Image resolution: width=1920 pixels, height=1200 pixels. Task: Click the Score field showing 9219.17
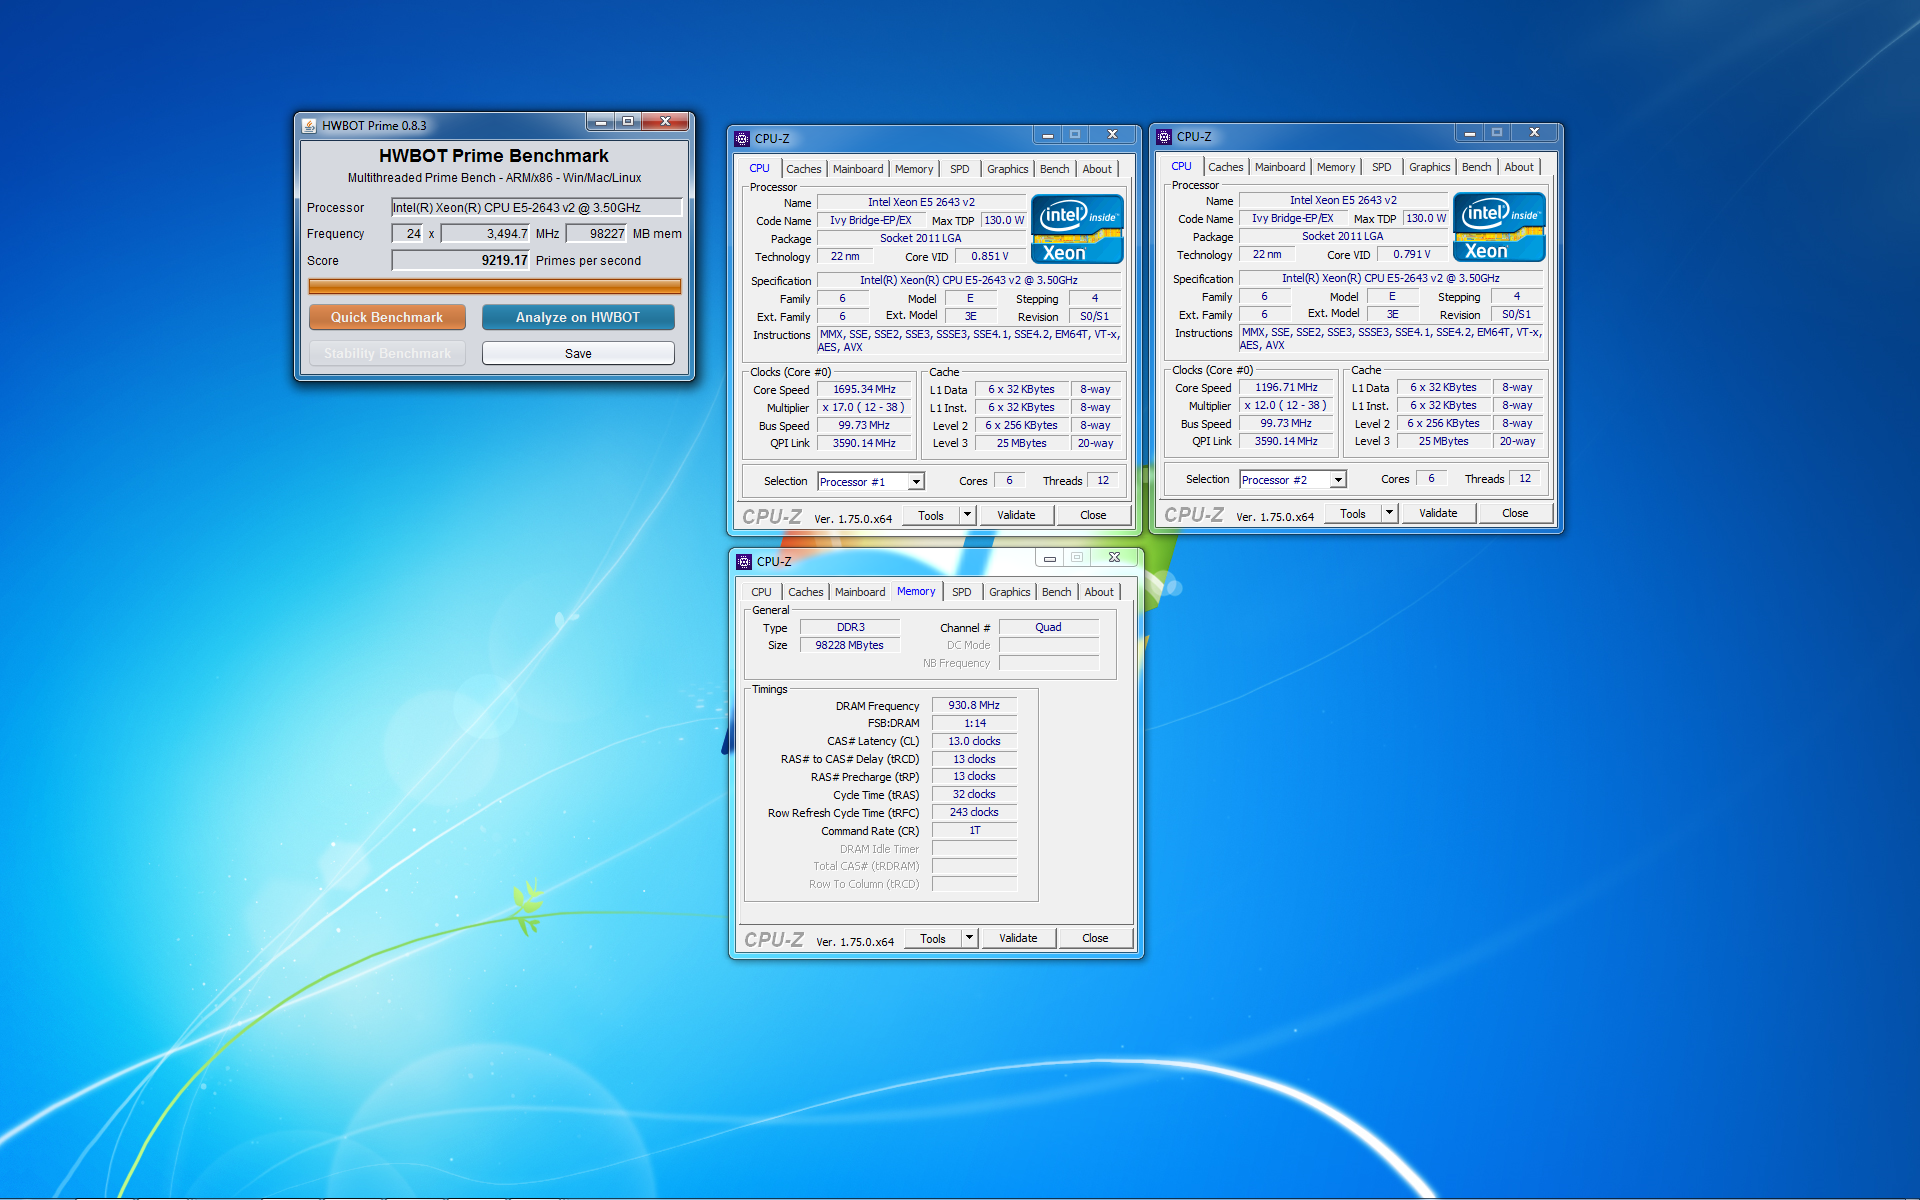461,260
